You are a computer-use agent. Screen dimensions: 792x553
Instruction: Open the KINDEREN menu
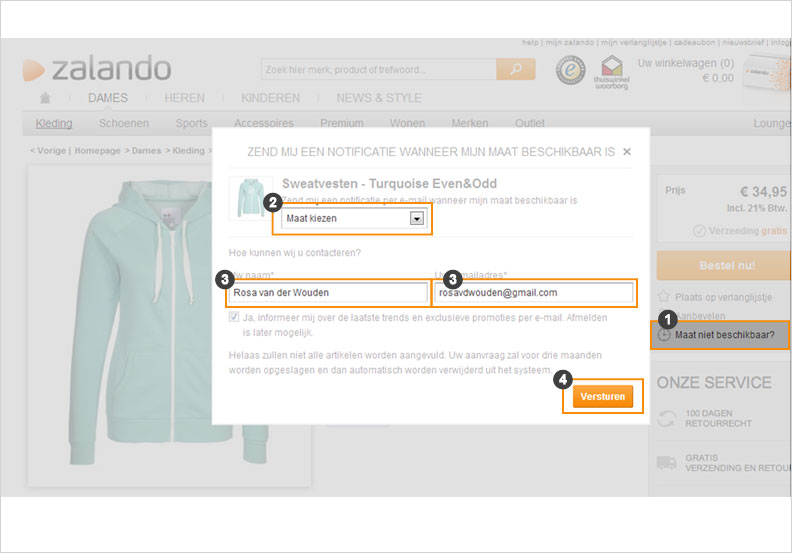point(270,98)
